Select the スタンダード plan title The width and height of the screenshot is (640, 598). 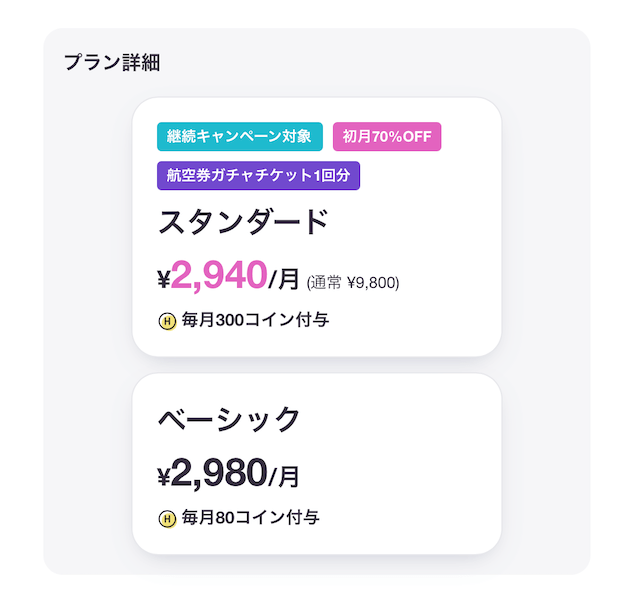click(243, 222)
